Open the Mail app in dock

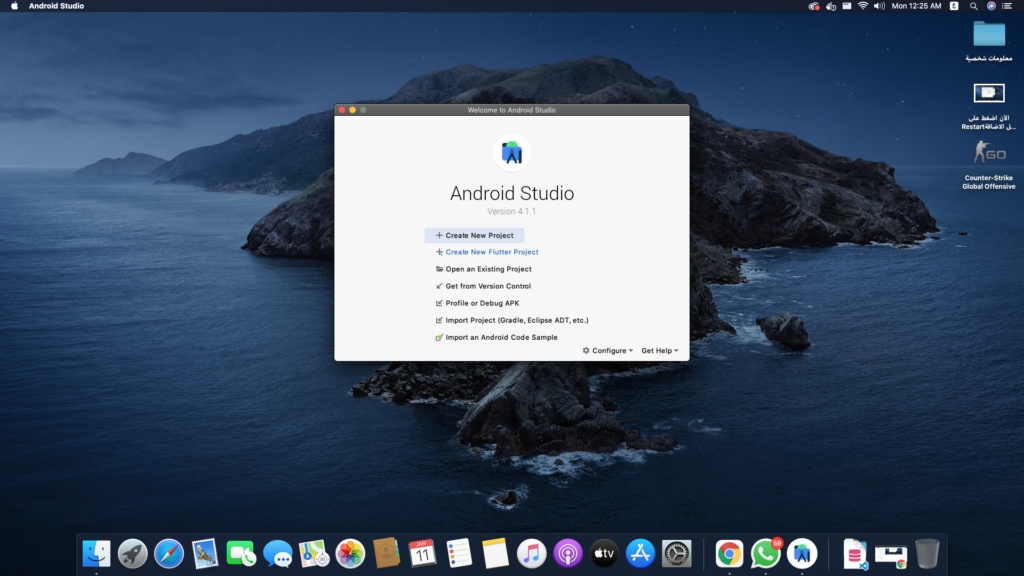click(x=205, y=554)
